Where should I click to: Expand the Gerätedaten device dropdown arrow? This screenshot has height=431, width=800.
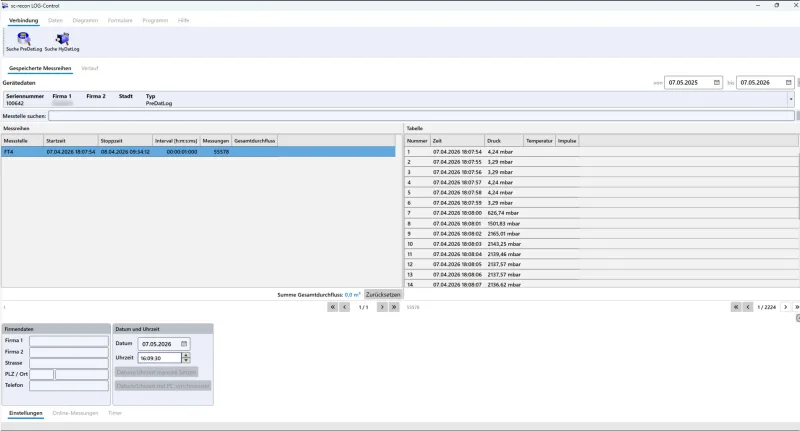click(x=791, y=99)
